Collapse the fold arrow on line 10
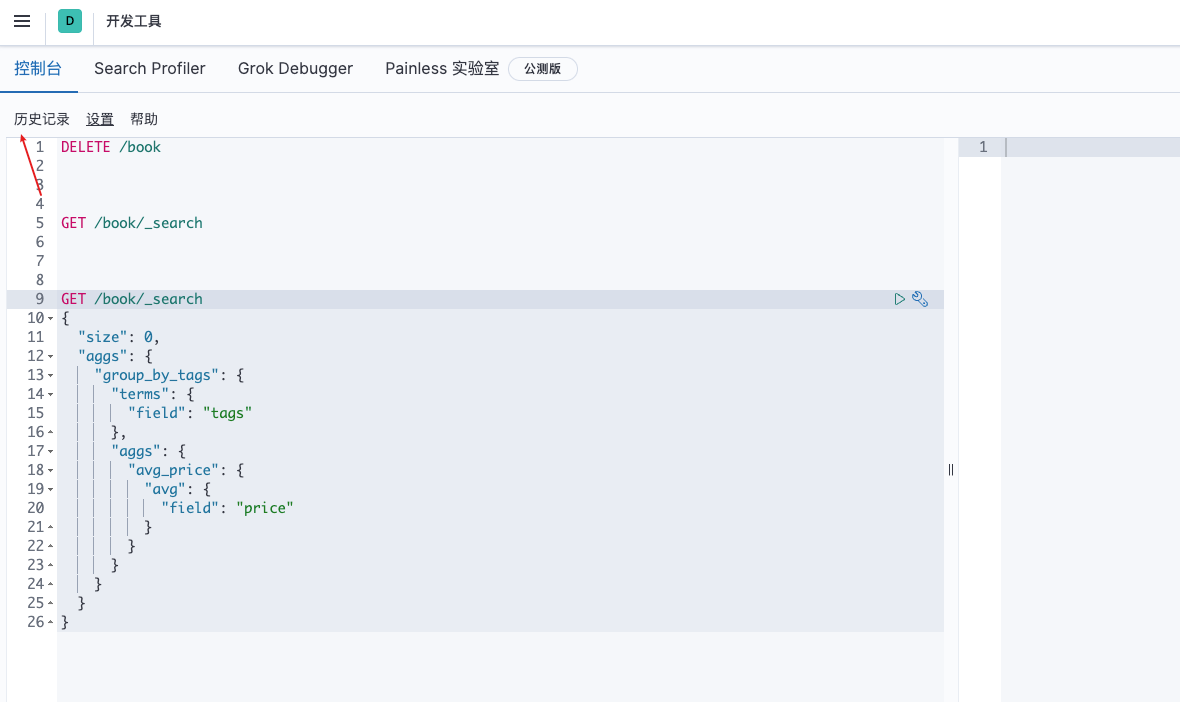The height and width of the screenshot is (702, 1180). pos(51,319)
